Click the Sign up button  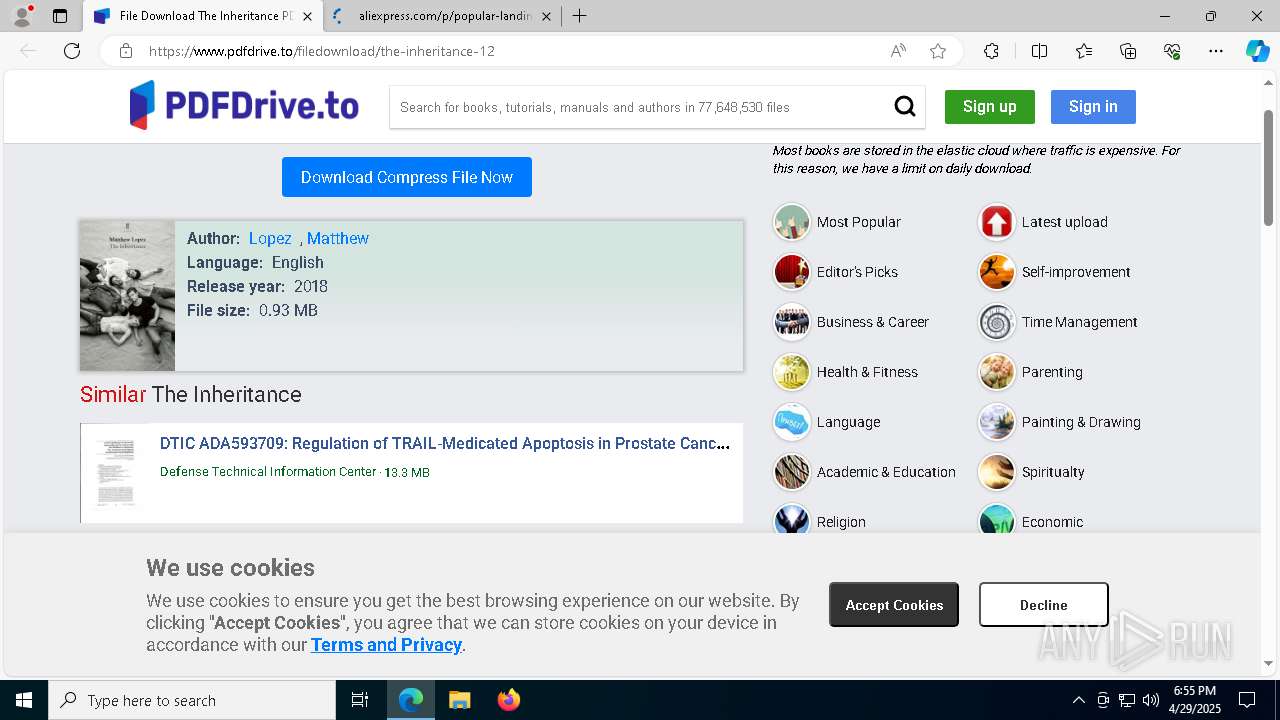coord(990,107)
